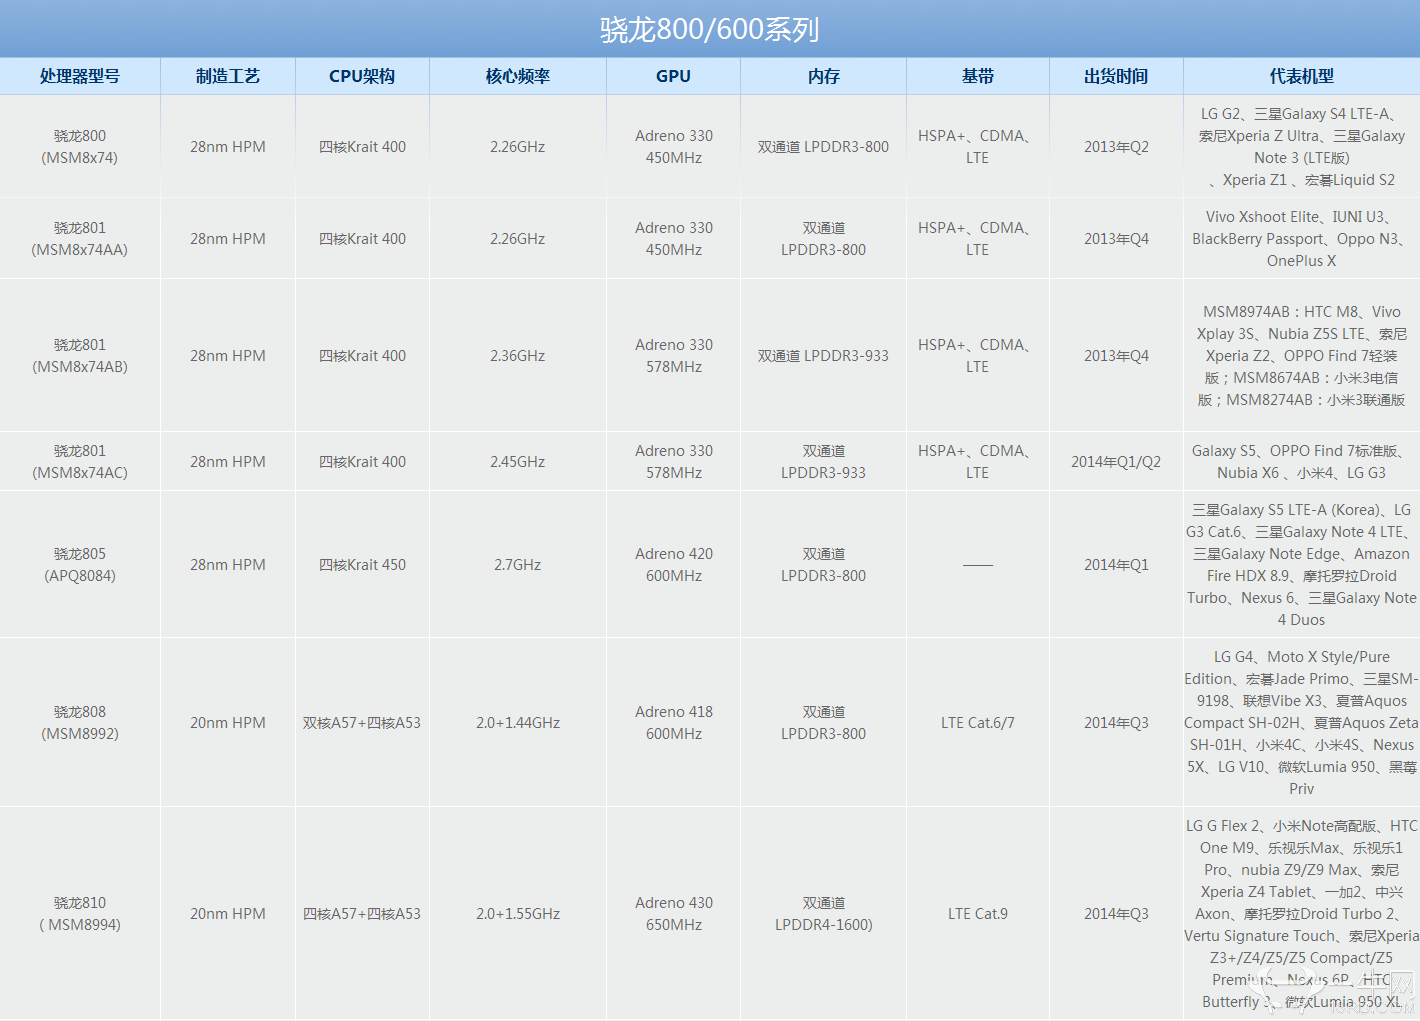Click 2.26GHz in the MSM8x74AA row
1420x1021 pixels.
coord(518,239)
